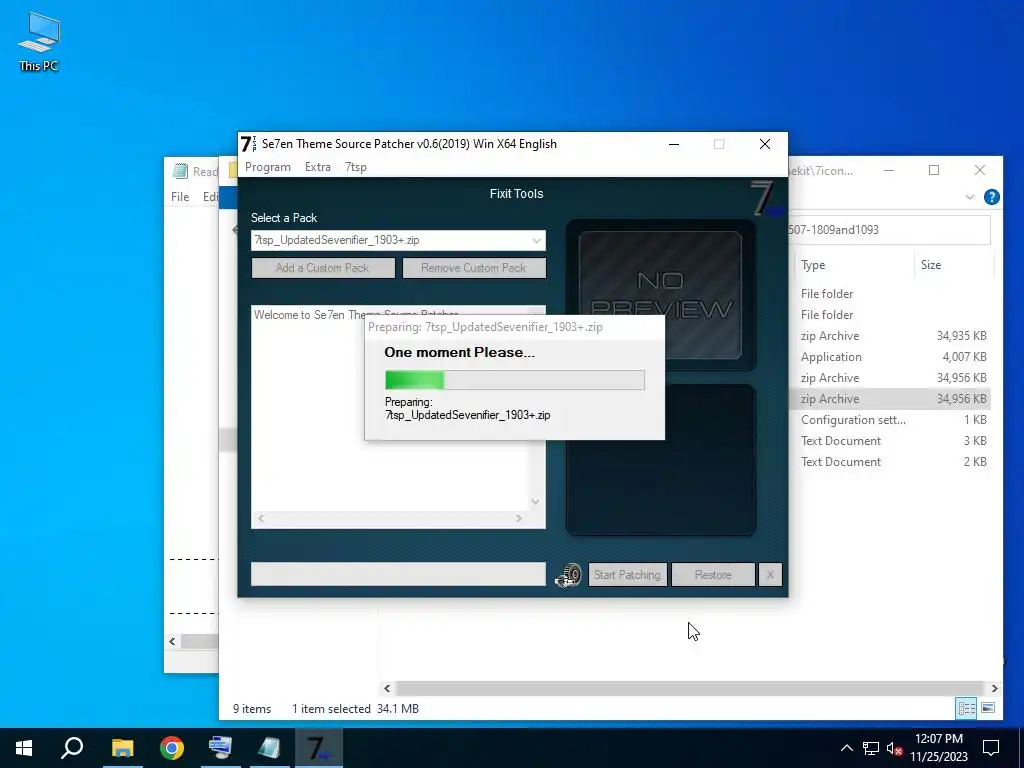Screen dimensions: 1024x768
Task: Switch to the Notepad taskbar icon
Action: (269, 748)
